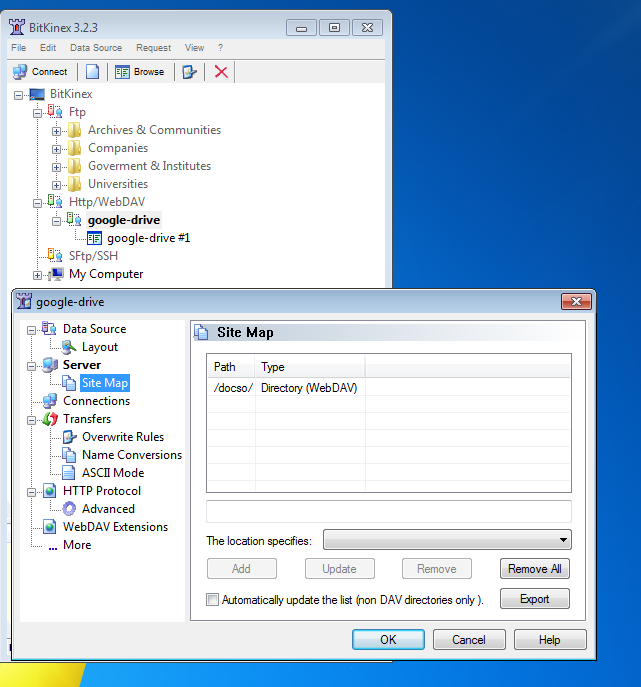Click the WebDAV Extensions globe icon
The image size is (641, 687).
(50, 527)
